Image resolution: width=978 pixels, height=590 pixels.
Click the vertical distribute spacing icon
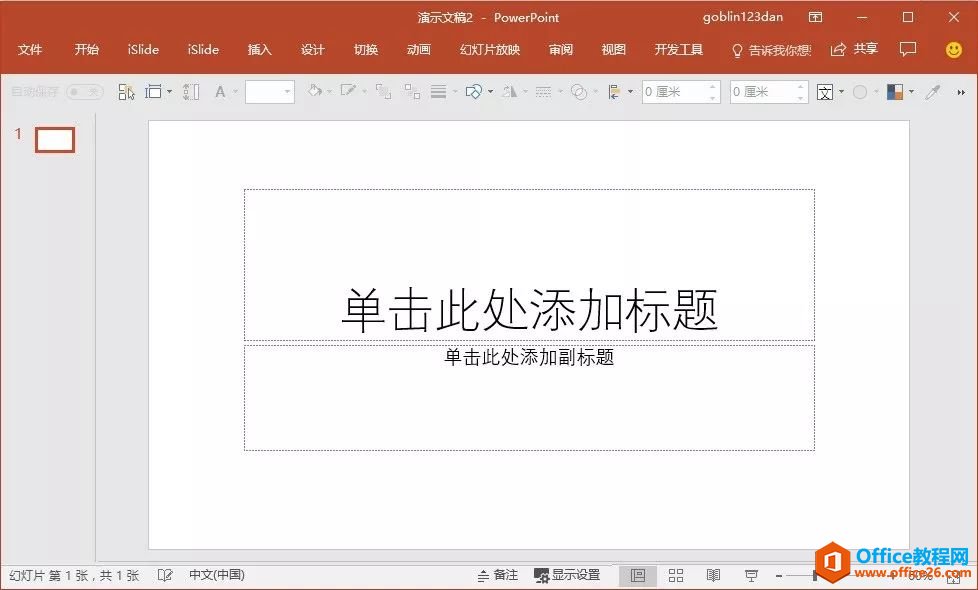point(191,92)
